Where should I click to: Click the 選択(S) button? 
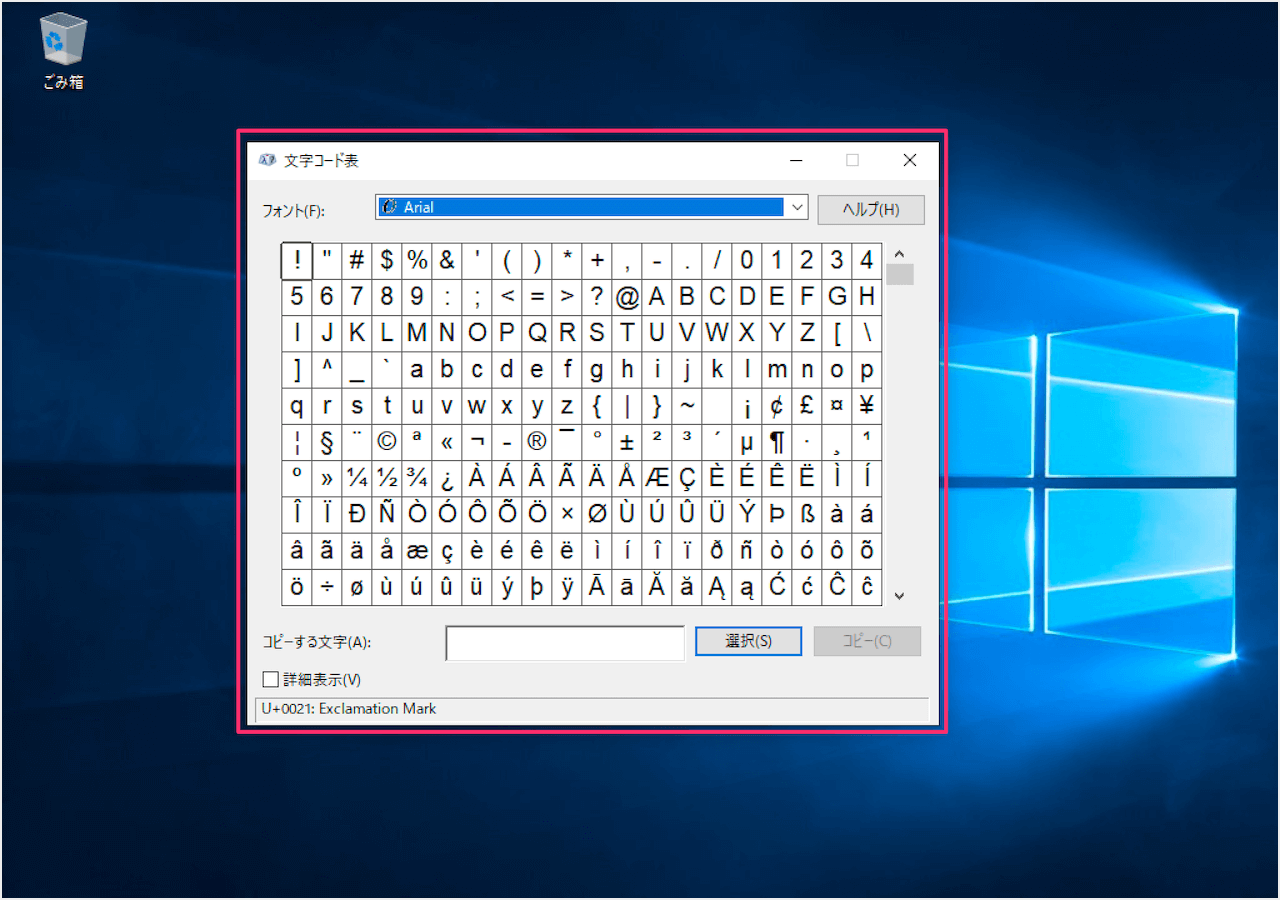pyautogui.click(x=748, y=641)
